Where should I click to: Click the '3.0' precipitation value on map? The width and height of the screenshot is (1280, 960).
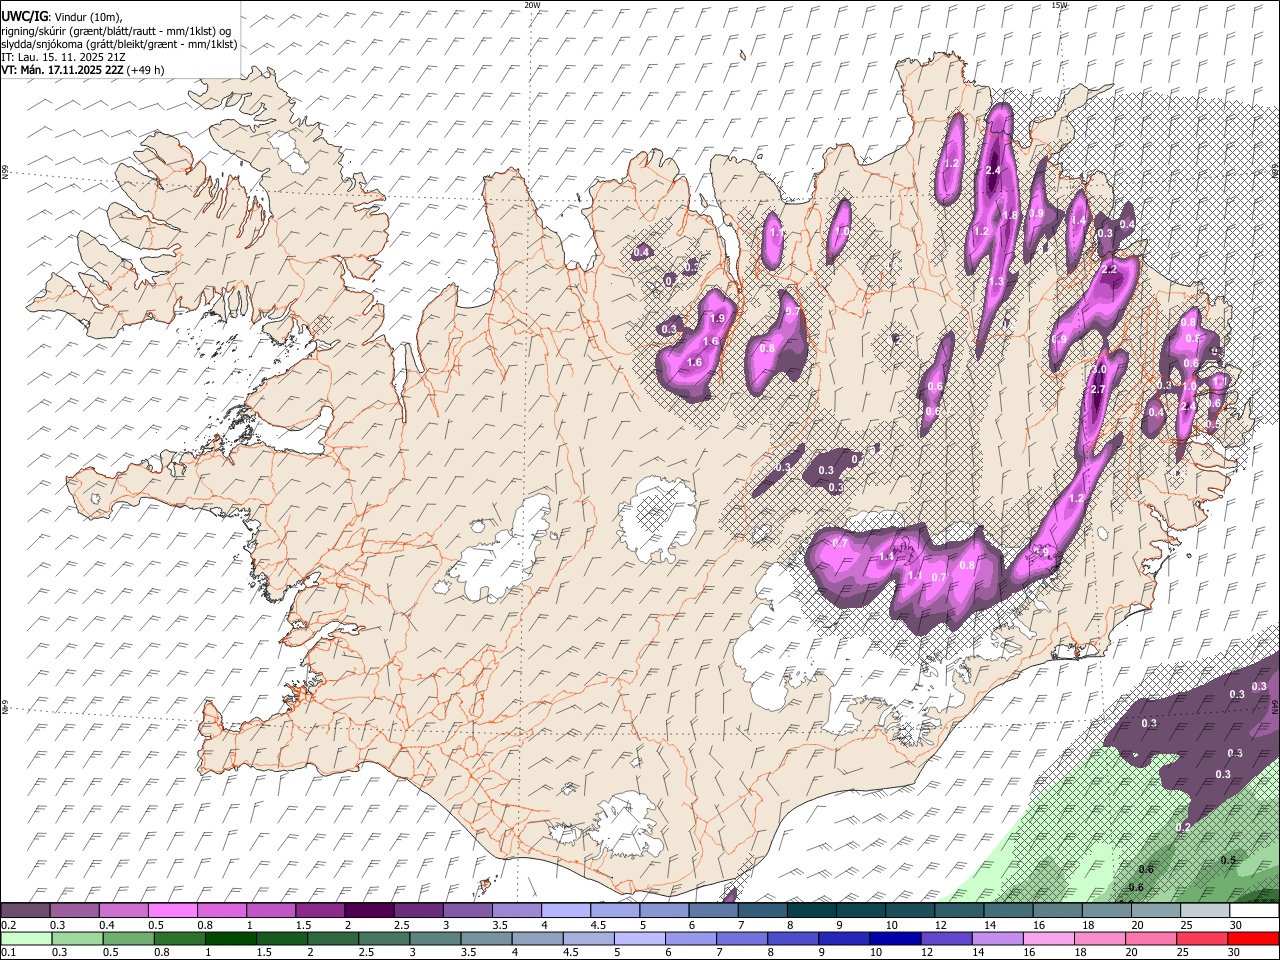click(1098, 370)
